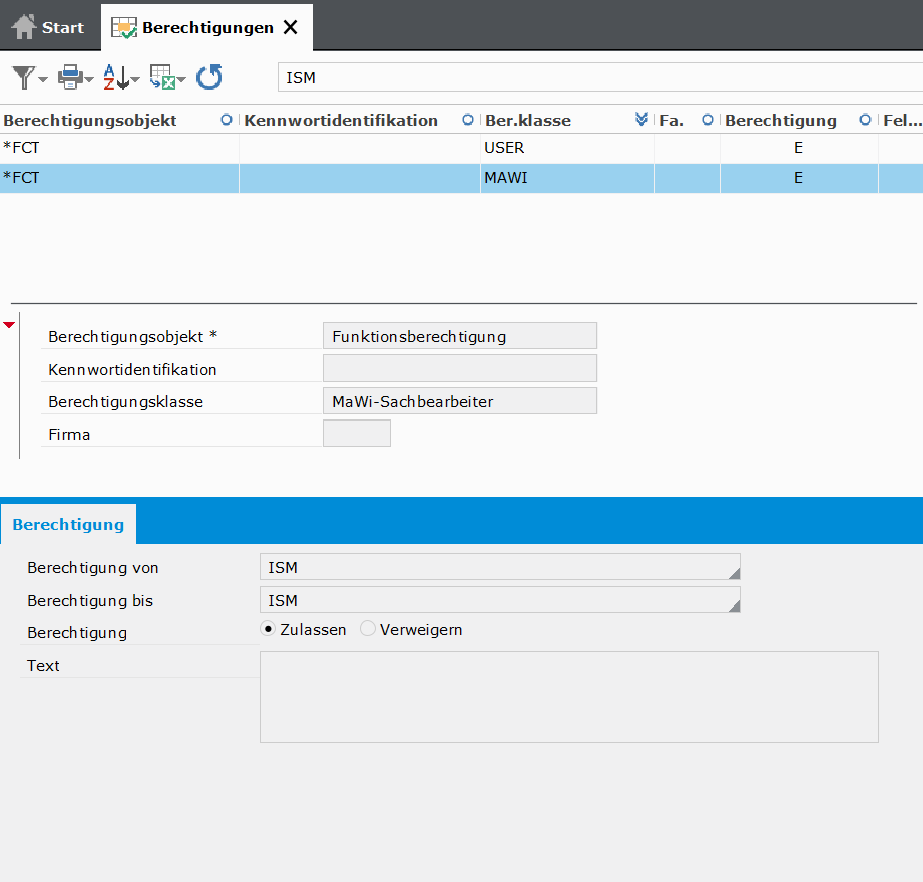Viewport: 923px width, 882px height.
Task: Select the lower Berechtigung section tab
Action: (x=68, y=524)
